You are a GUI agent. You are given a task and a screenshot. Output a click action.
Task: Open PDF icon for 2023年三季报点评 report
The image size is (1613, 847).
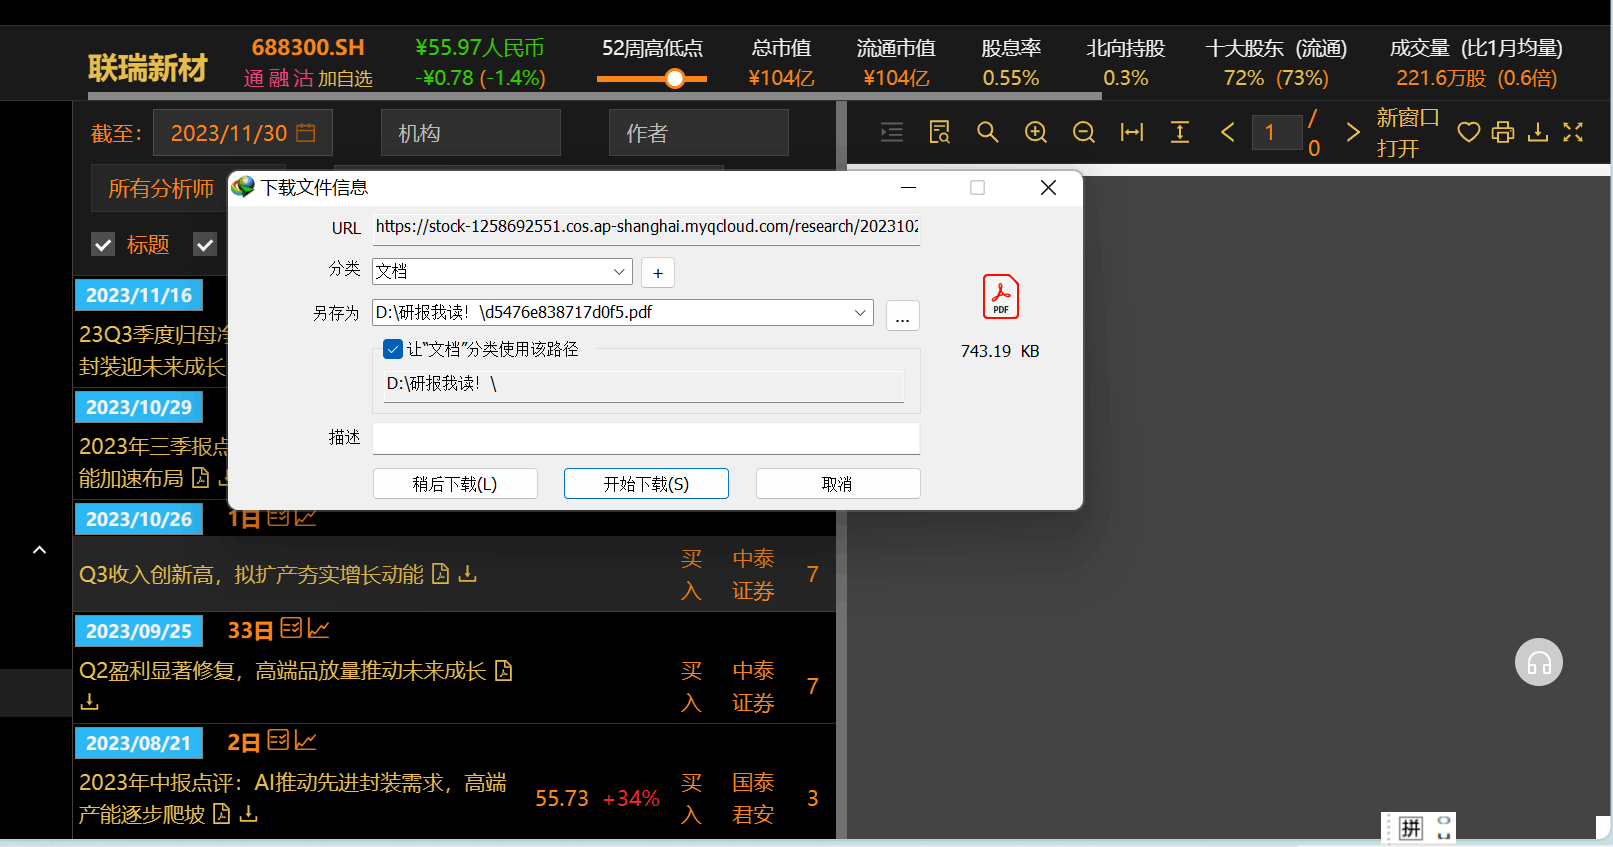point(200,478)
